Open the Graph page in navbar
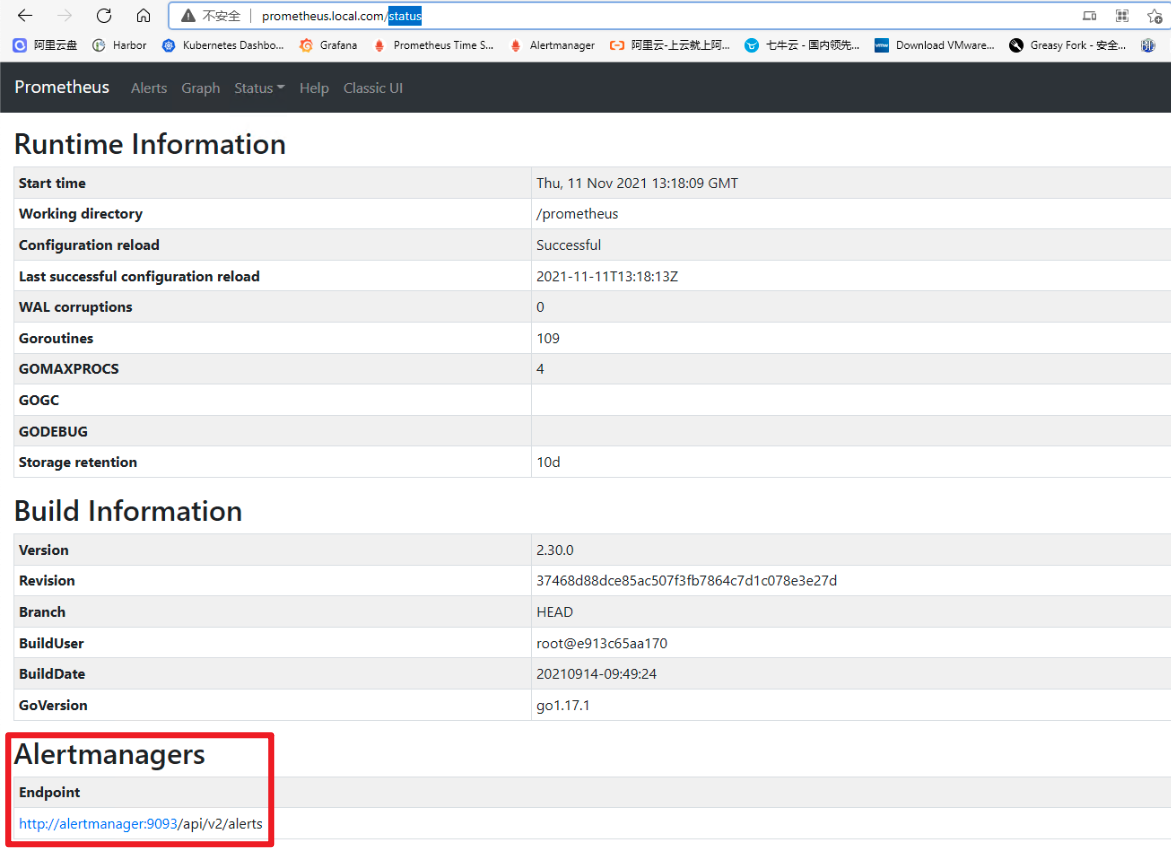The image size is (1171, 850). click(x=201, y=88)
